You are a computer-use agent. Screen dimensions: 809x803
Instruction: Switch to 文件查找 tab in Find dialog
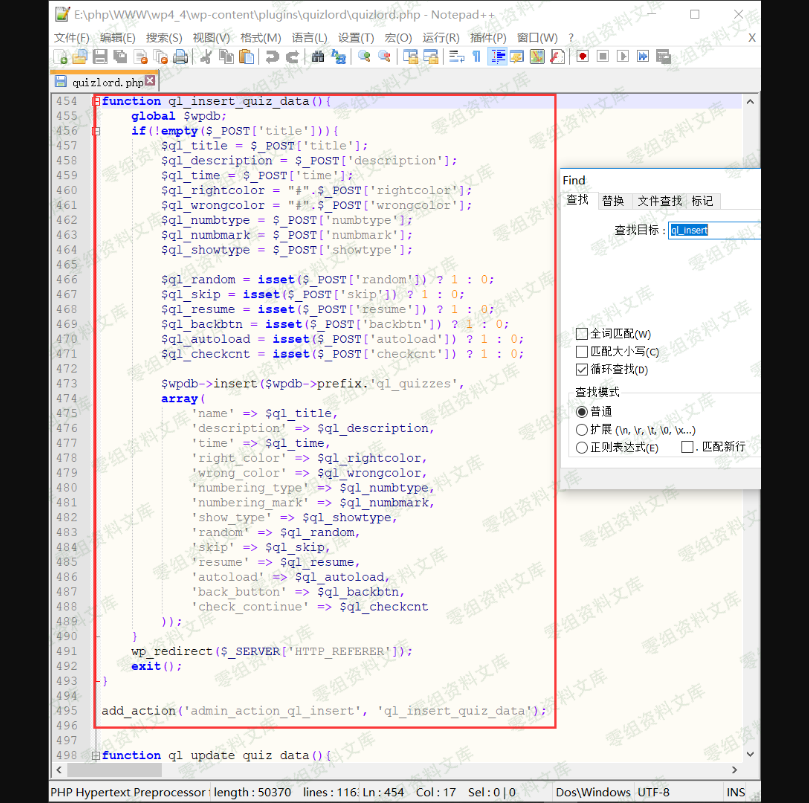(x=659, y=201)
